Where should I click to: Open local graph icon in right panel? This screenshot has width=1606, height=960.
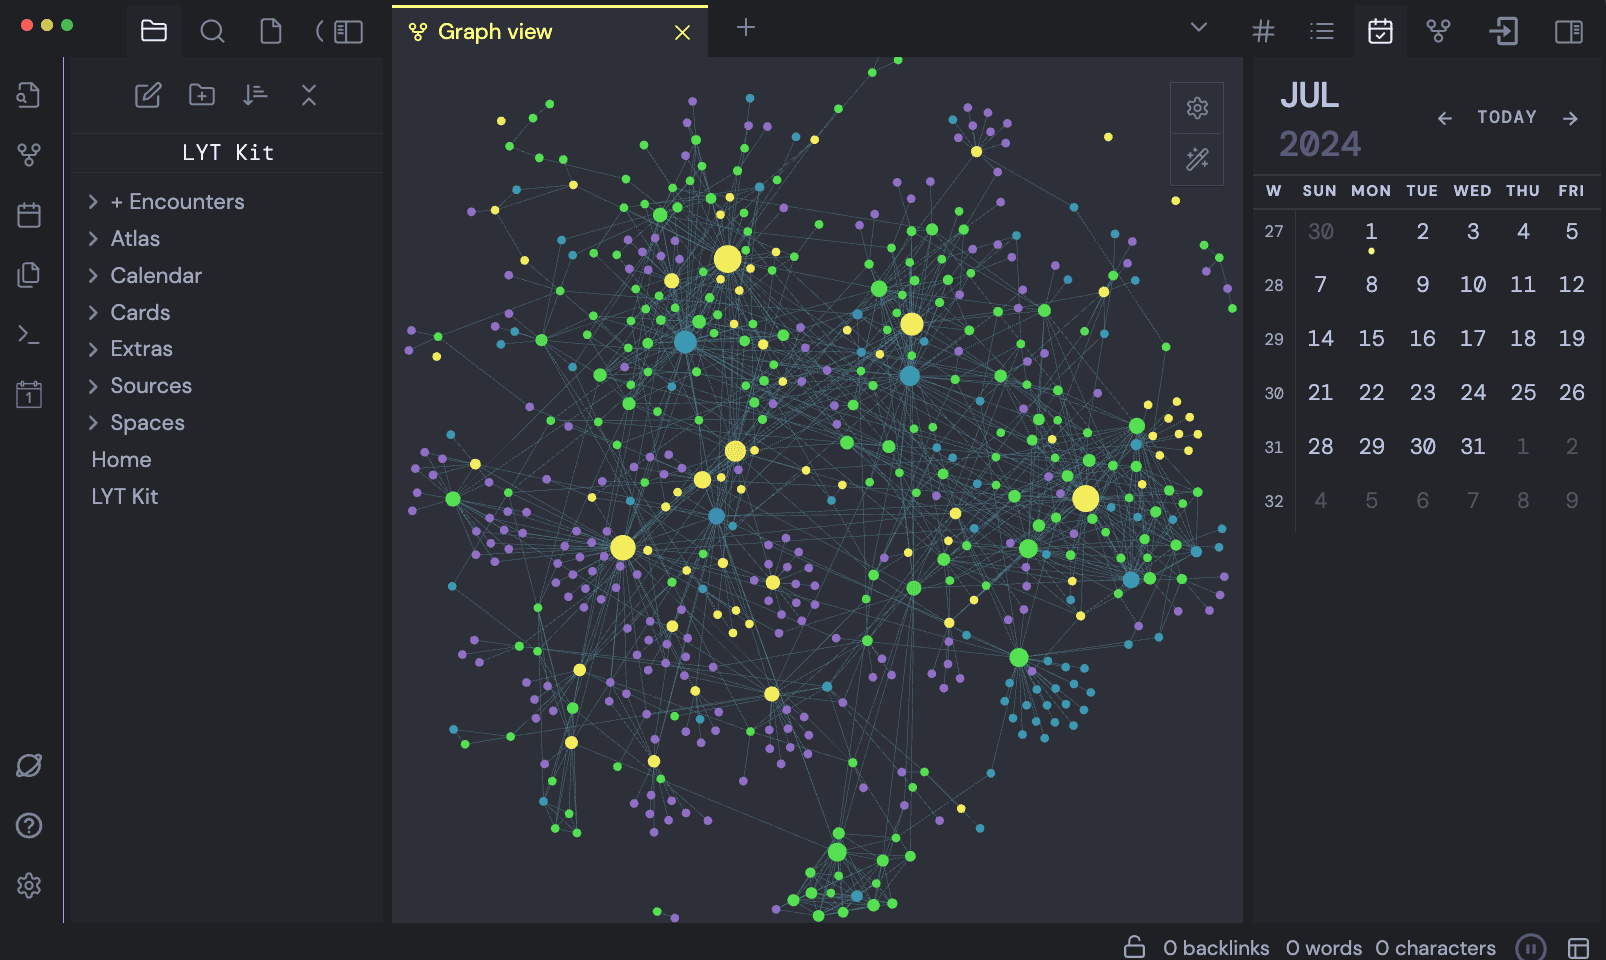(x=1438, y=31)
